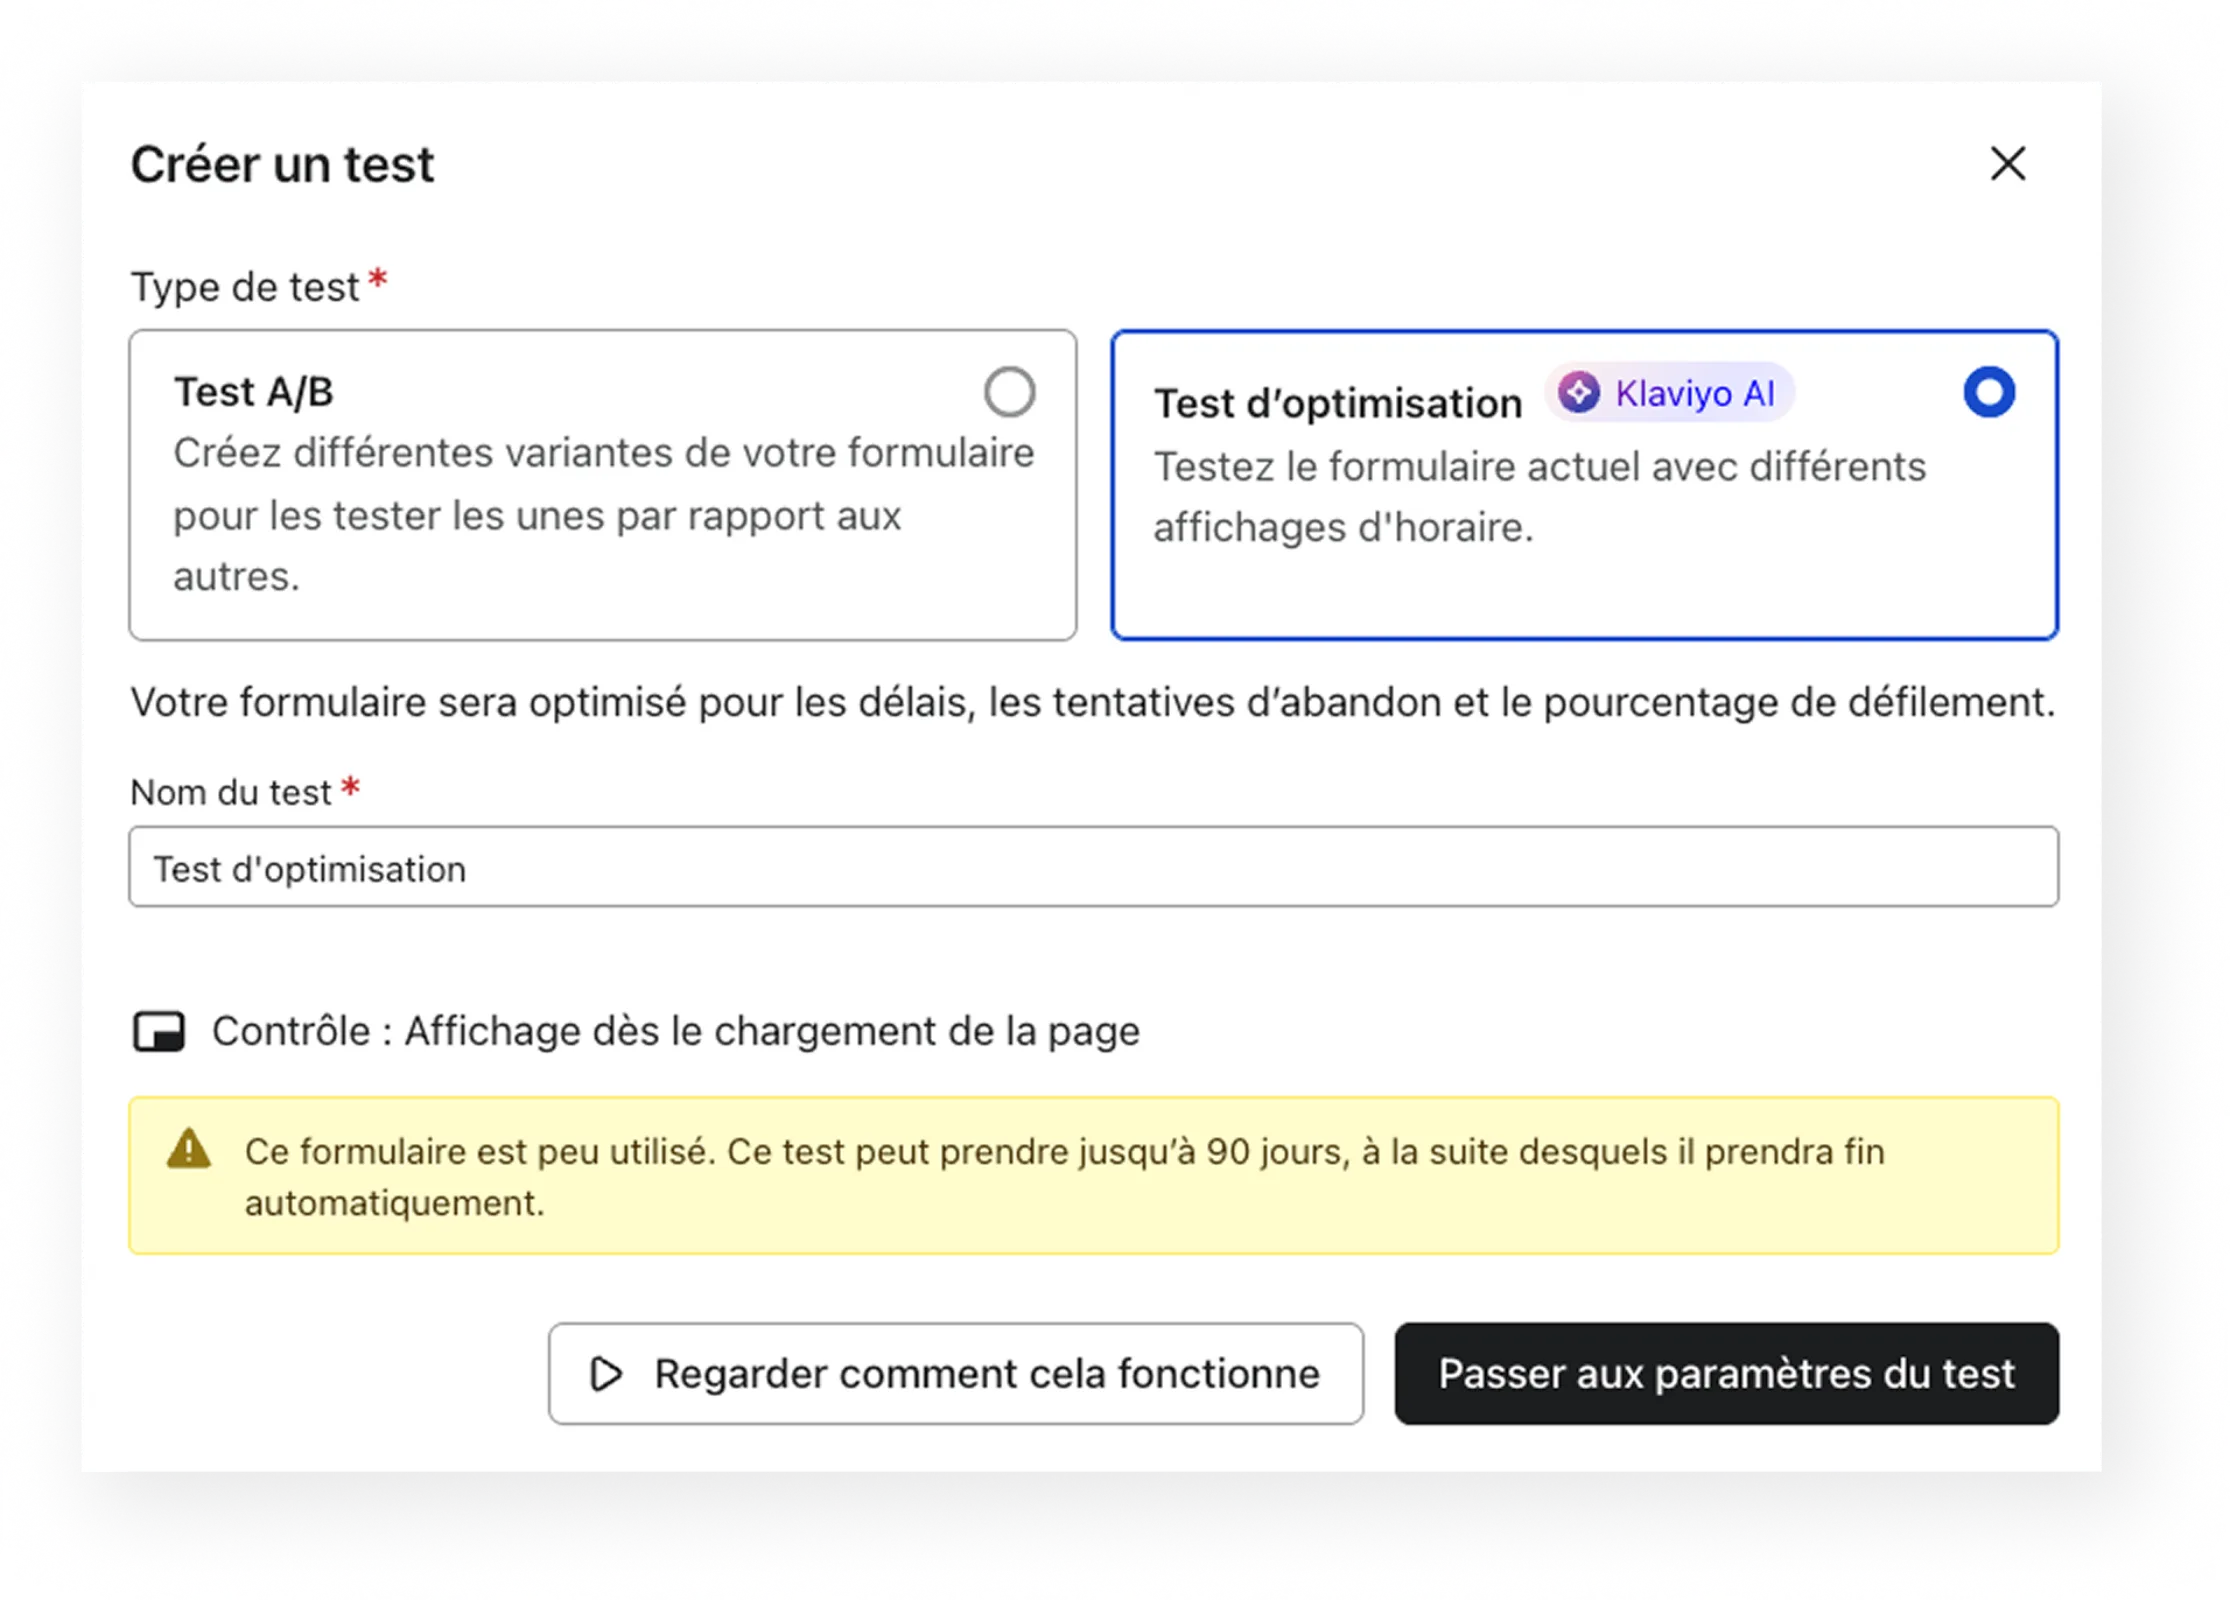Click the Klaviyo AI sparkle icon

pyautogui.click(x=1579, y=392)
